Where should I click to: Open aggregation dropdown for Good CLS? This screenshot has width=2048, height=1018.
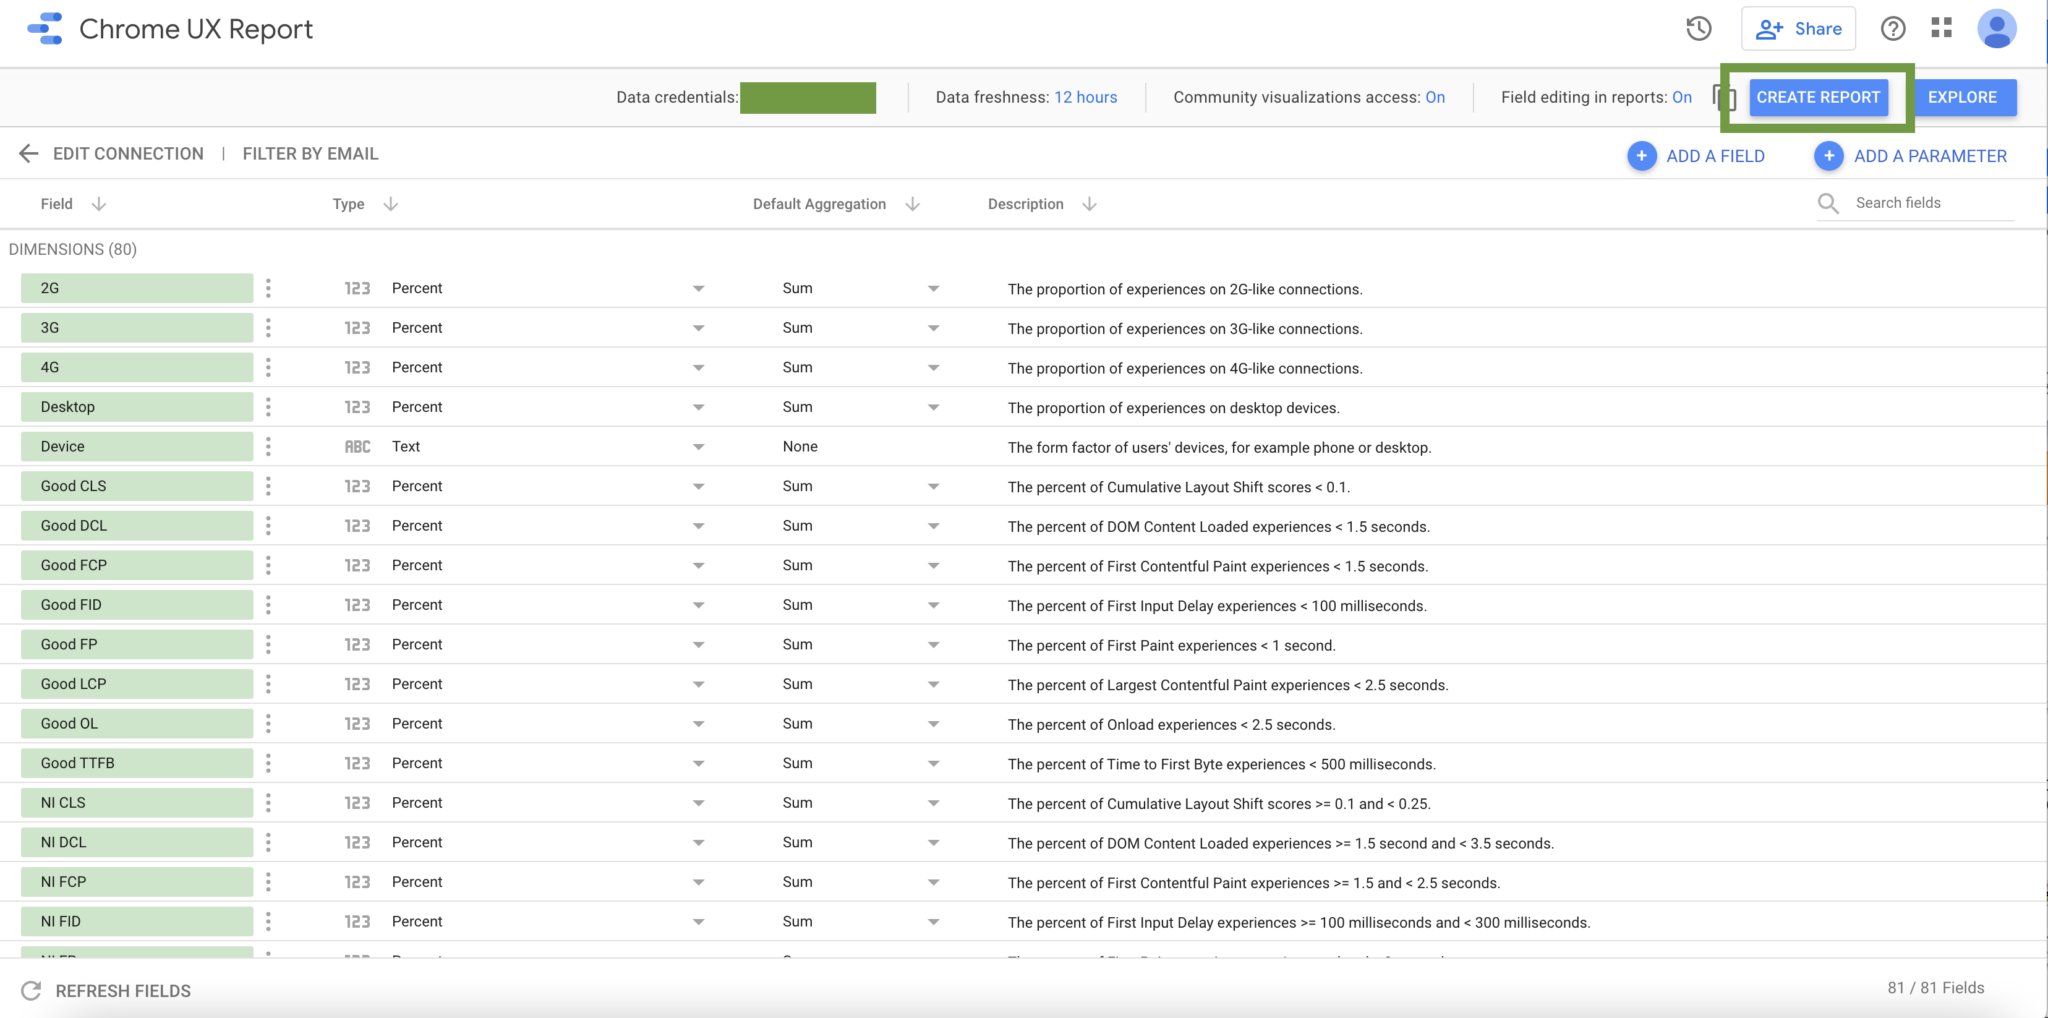[934, 487]
